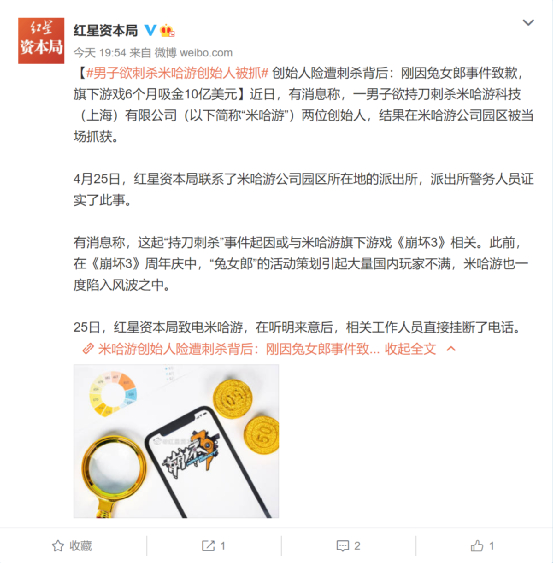Screen dimensions: 553x563
Task: Open comments via the speech bubble icon
Action: pyautogui.click(x=343, y=546)
